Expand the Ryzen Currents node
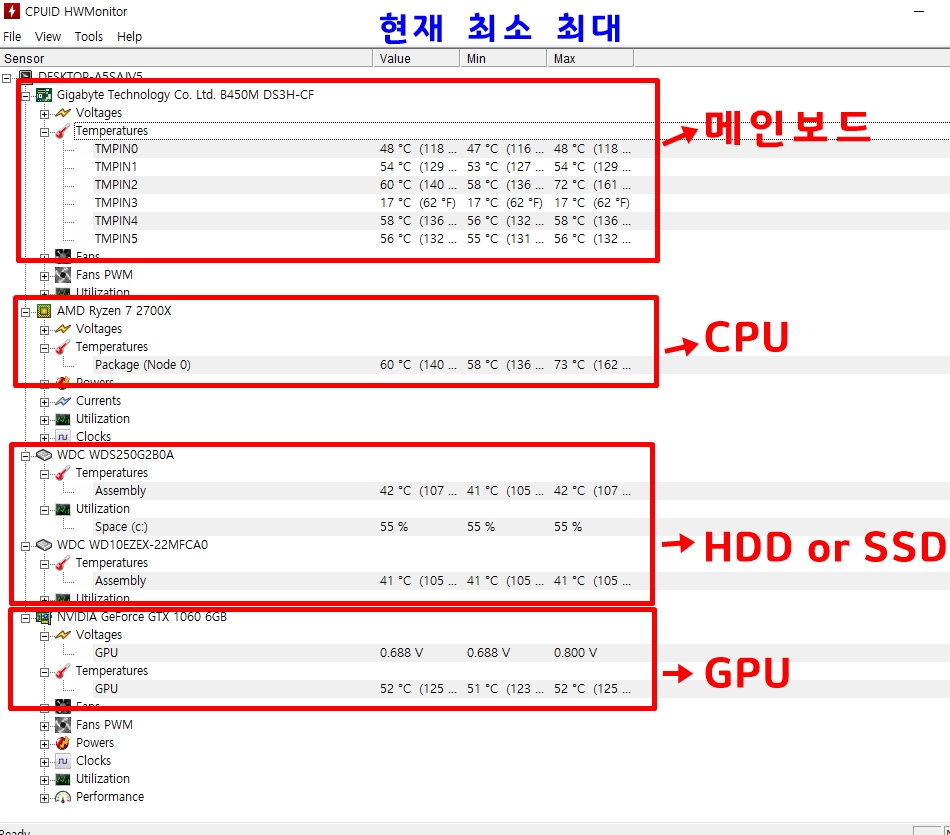 pyautogui.click(x=44, y=402)
